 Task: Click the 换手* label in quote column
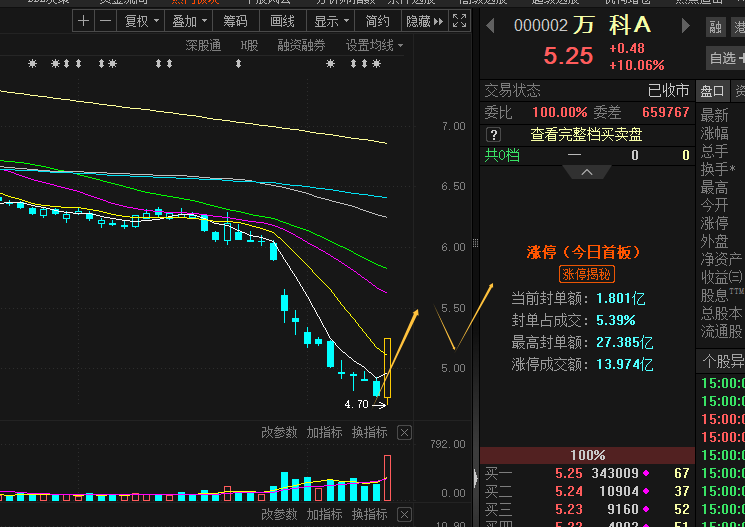(x=718, y=169)
